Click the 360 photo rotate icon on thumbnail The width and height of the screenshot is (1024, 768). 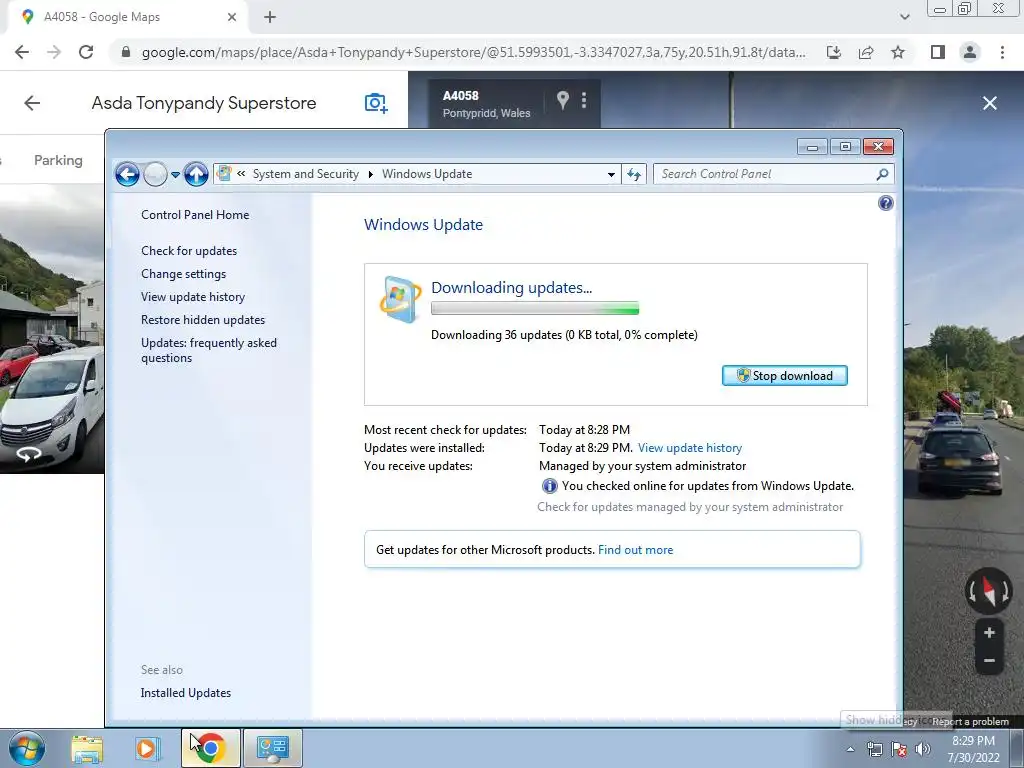[x=28, y=455]
